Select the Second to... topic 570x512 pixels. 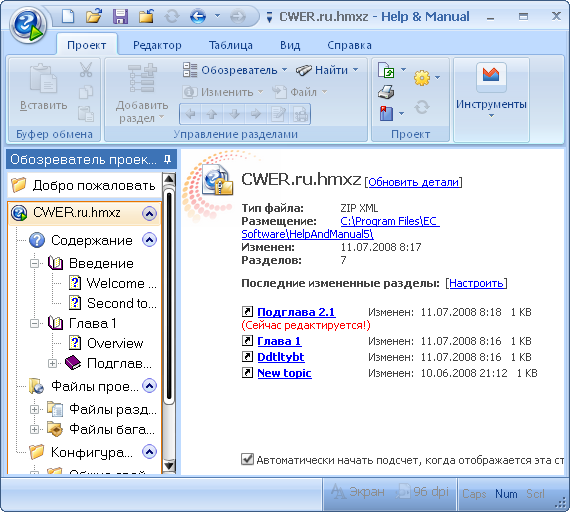pyautogui.click(x=113, y=303)
